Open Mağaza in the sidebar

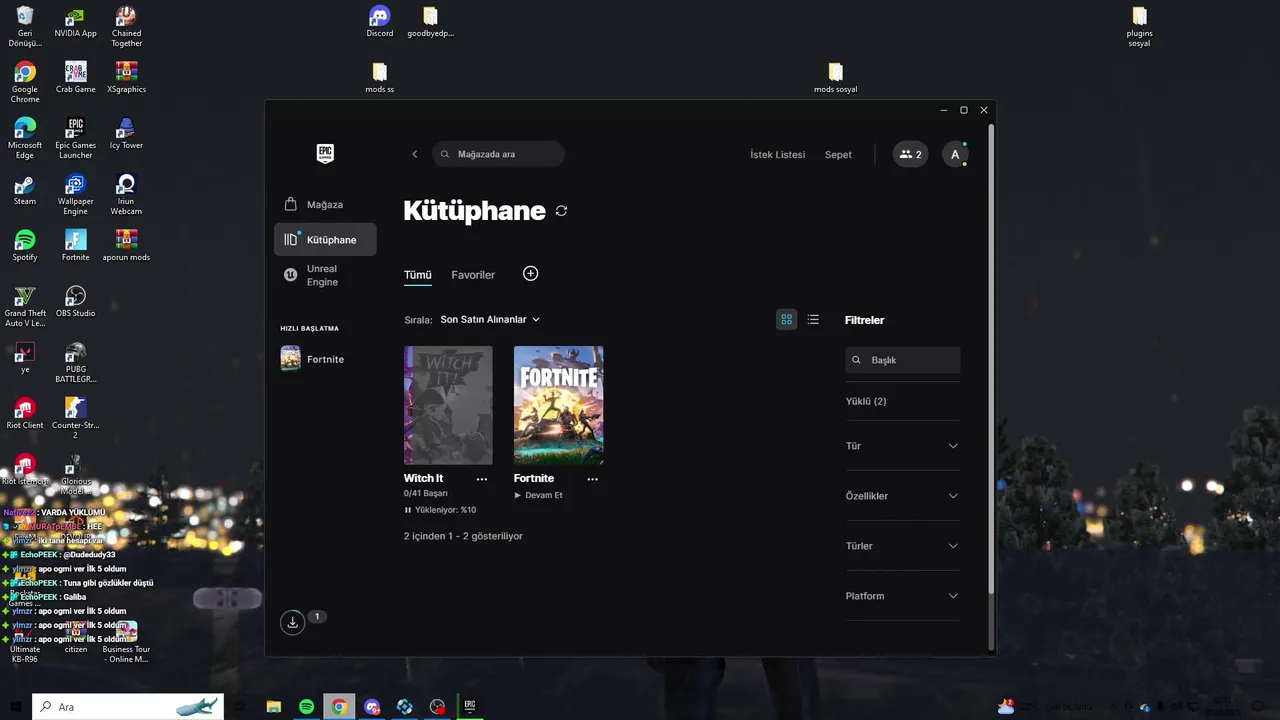click(325, 204)
